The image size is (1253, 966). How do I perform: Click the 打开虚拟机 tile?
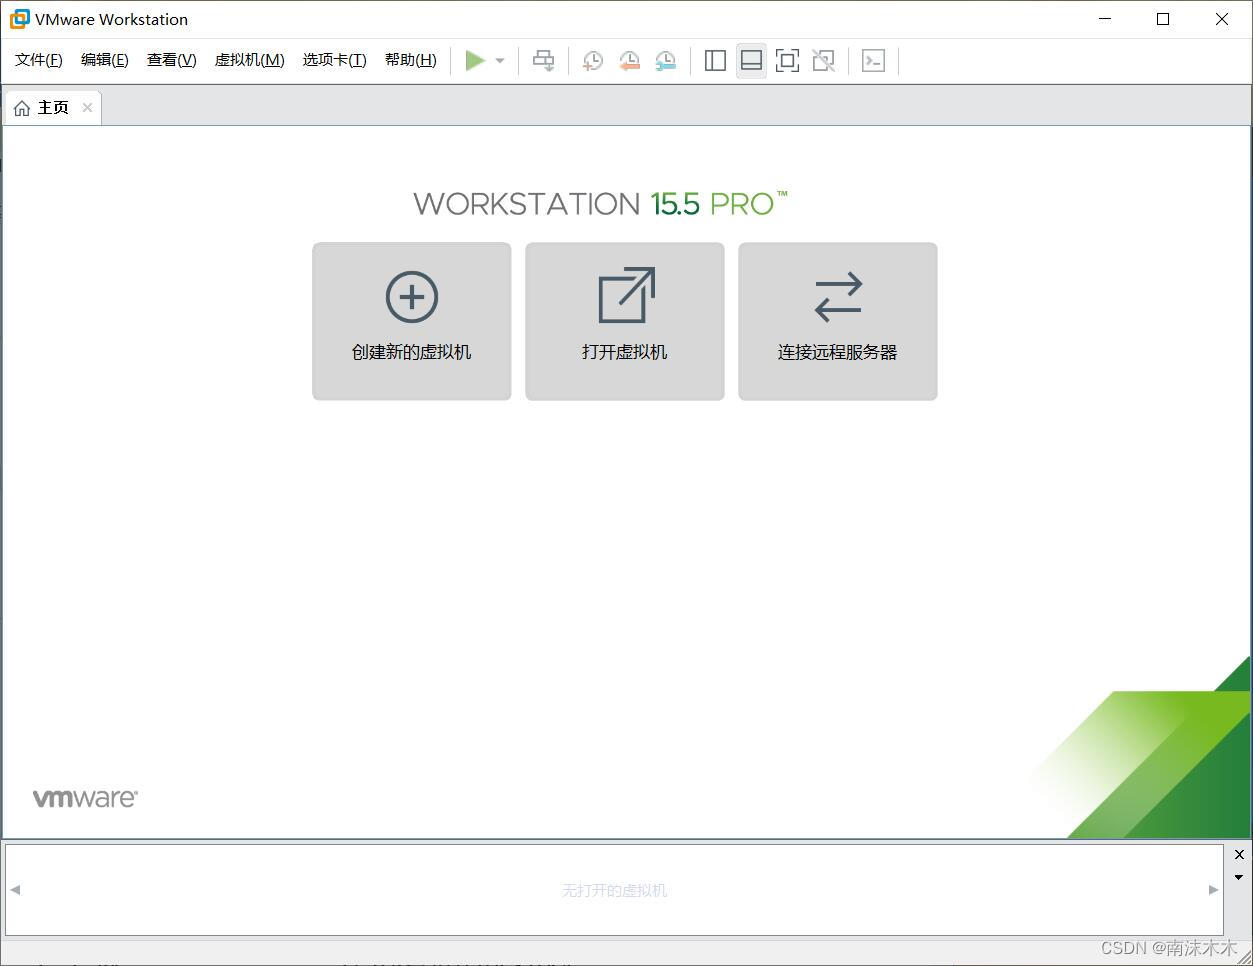click(625, 321)
